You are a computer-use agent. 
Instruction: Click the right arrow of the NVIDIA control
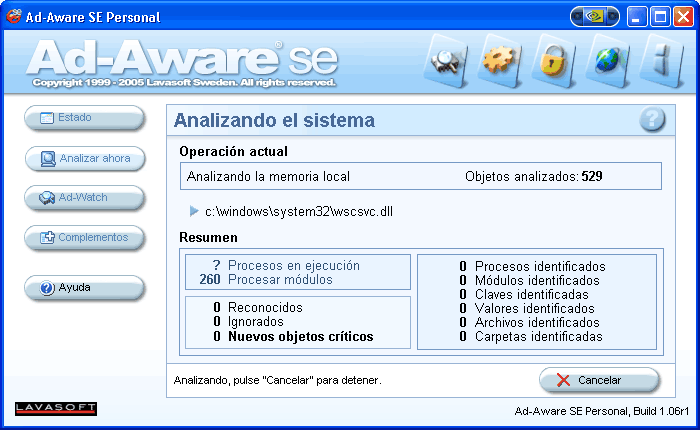[612, 16]
